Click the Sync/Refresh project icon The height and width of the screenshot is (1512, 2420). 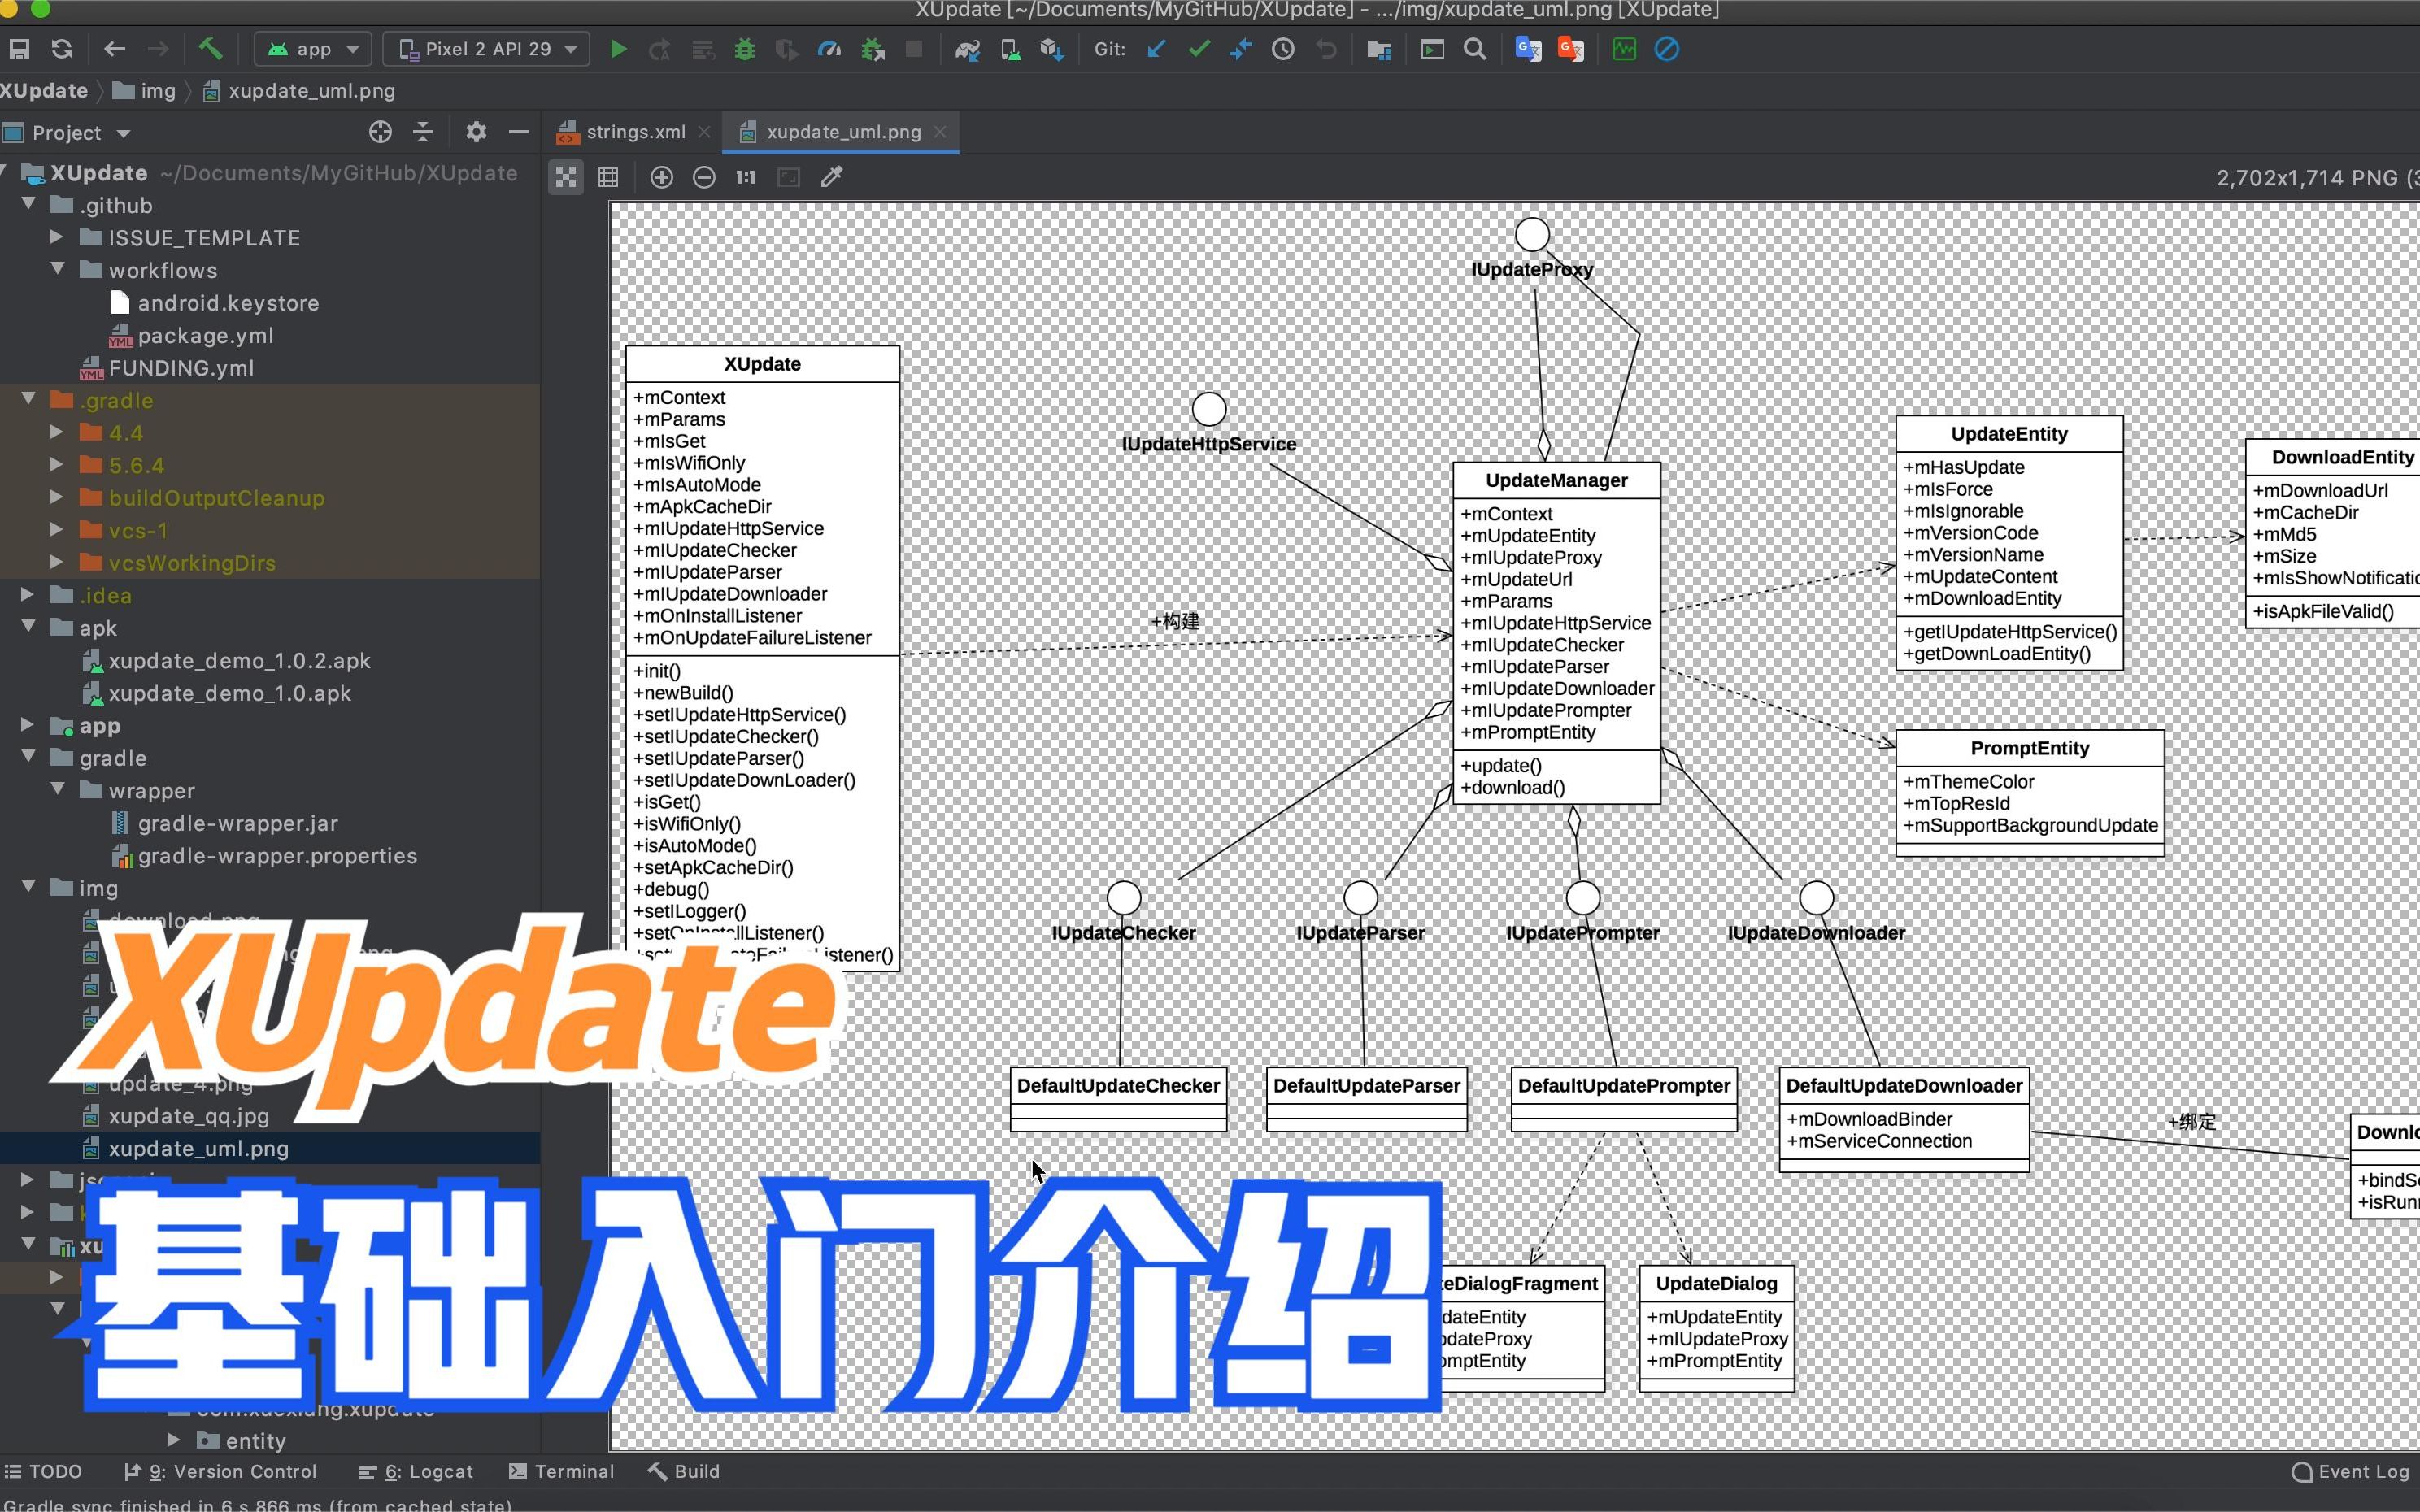(61, 49)
